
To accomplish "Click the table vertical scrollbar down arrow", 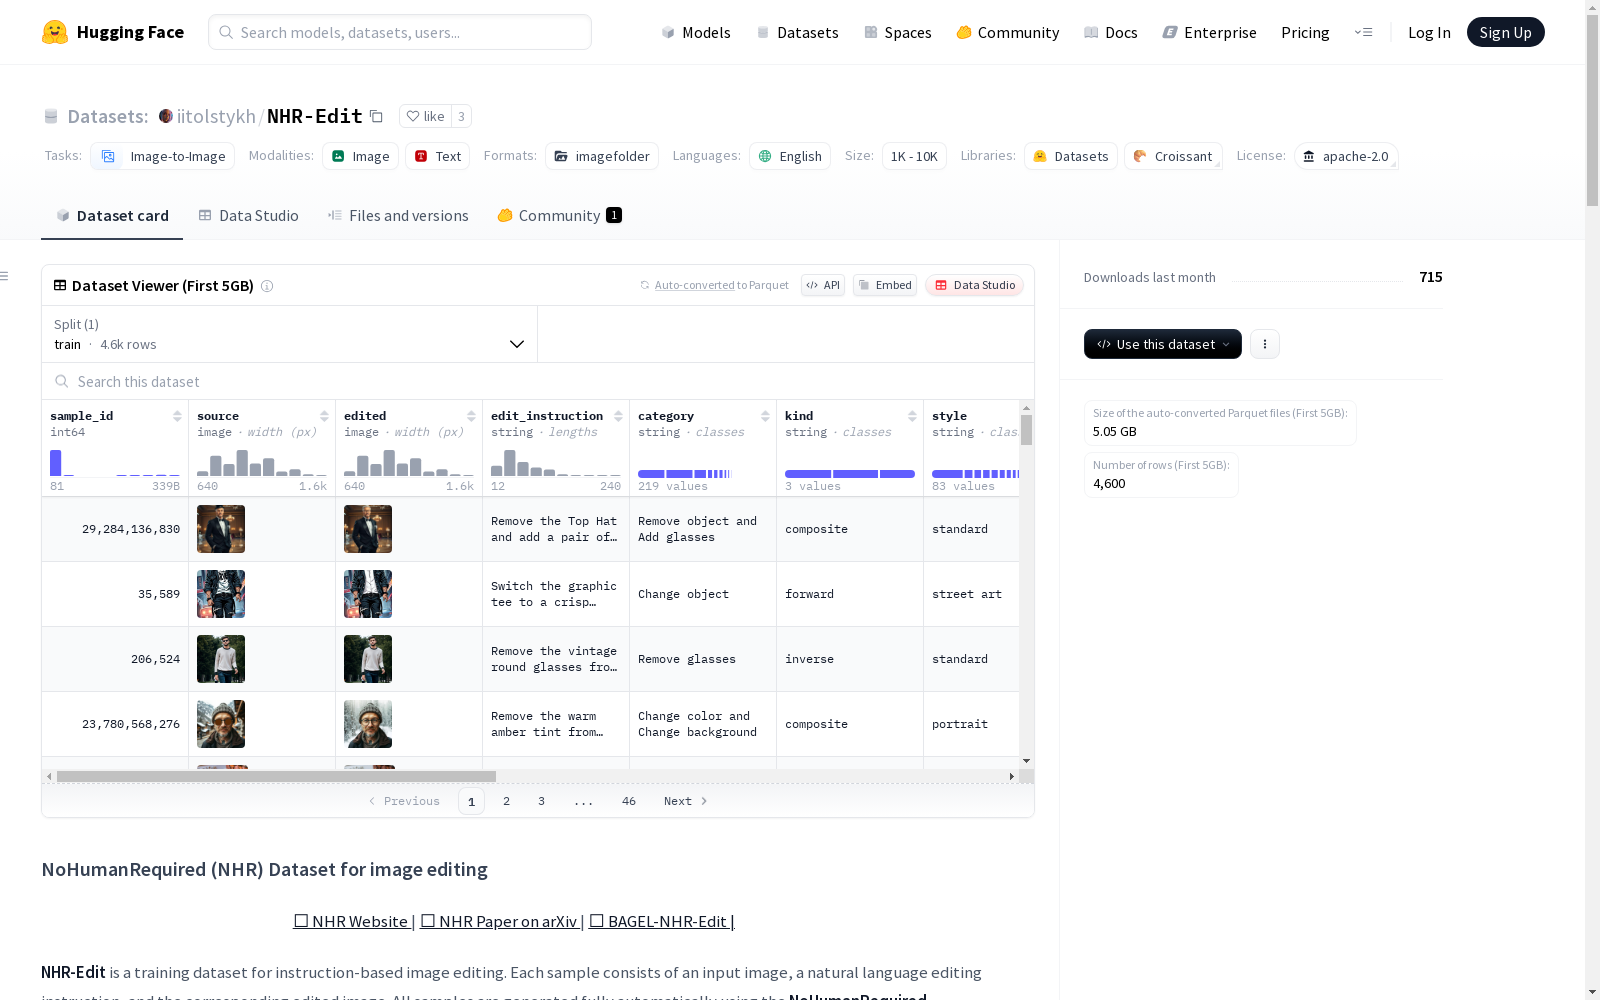I will point(1026,761).
